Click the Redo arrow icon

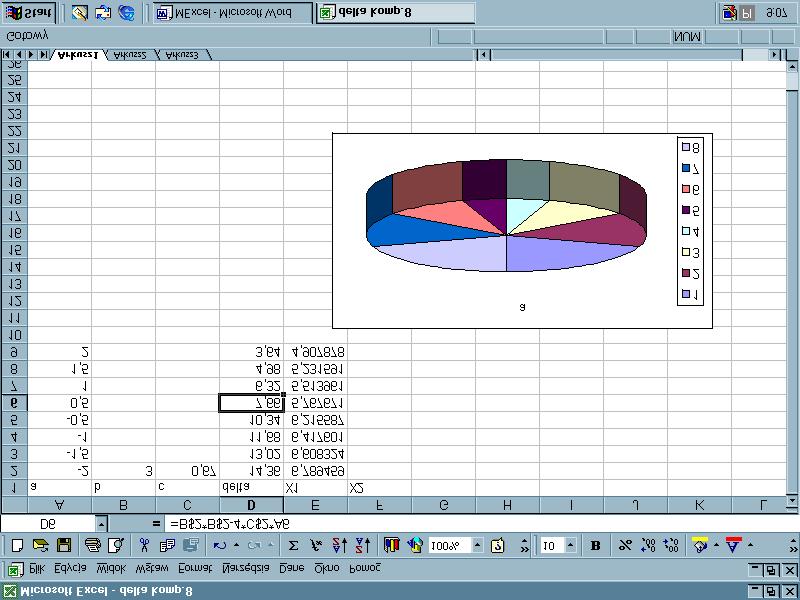(x=254, y=545)
